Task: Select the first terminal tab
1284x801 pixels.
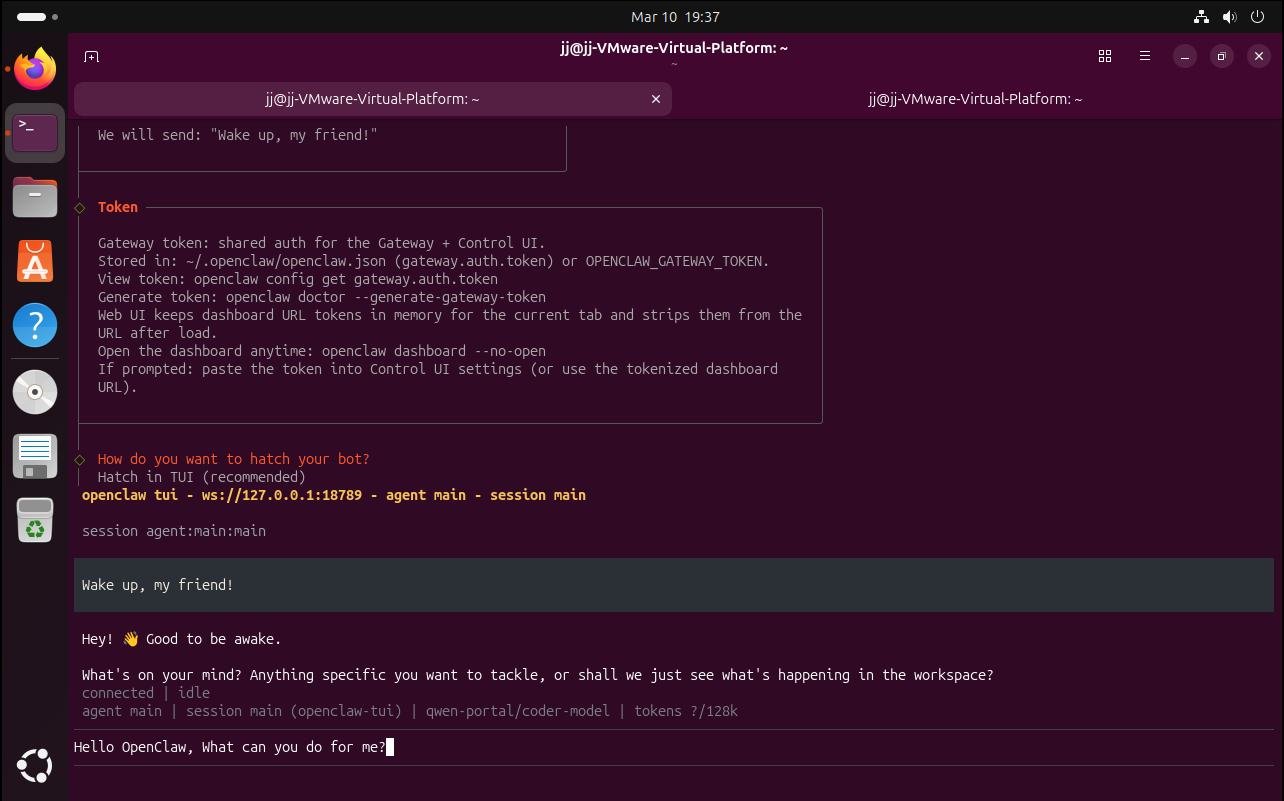Action: tap(372, 99)
